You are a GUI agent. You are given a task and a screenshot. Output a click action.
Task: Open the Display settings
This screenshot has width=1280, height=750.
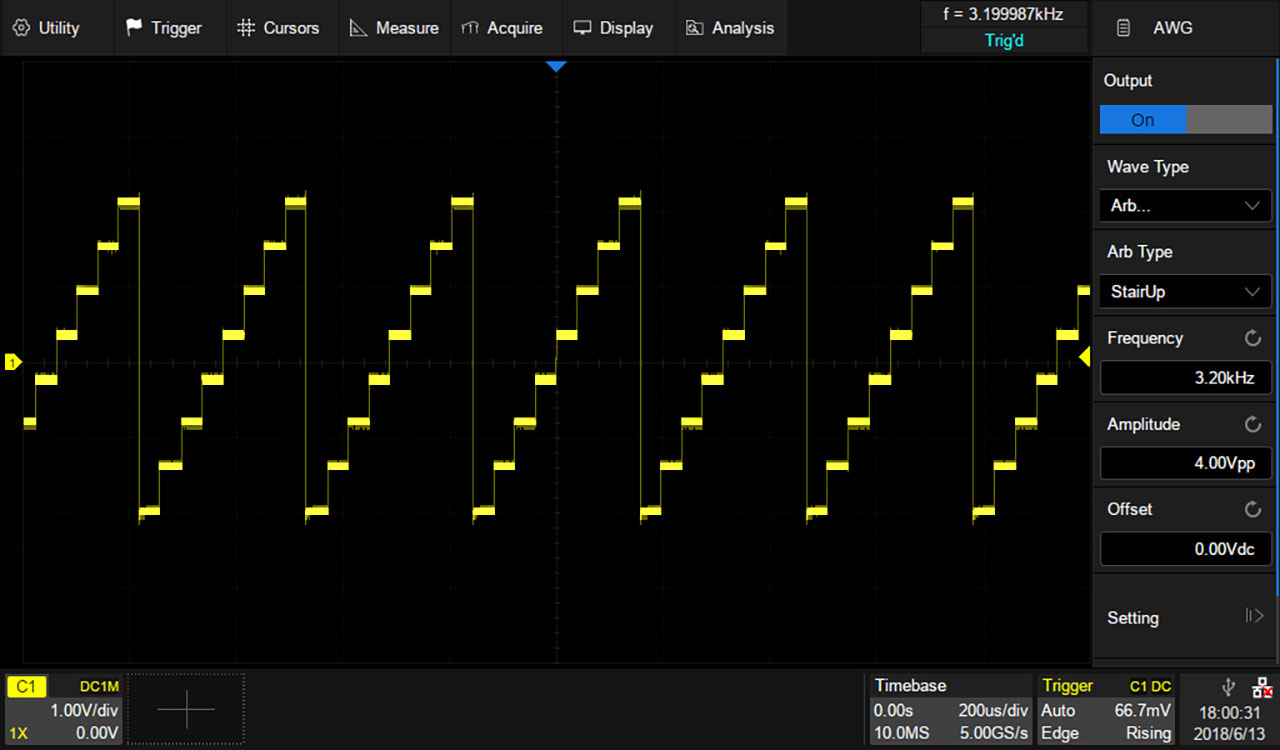[x=614, y=27]
